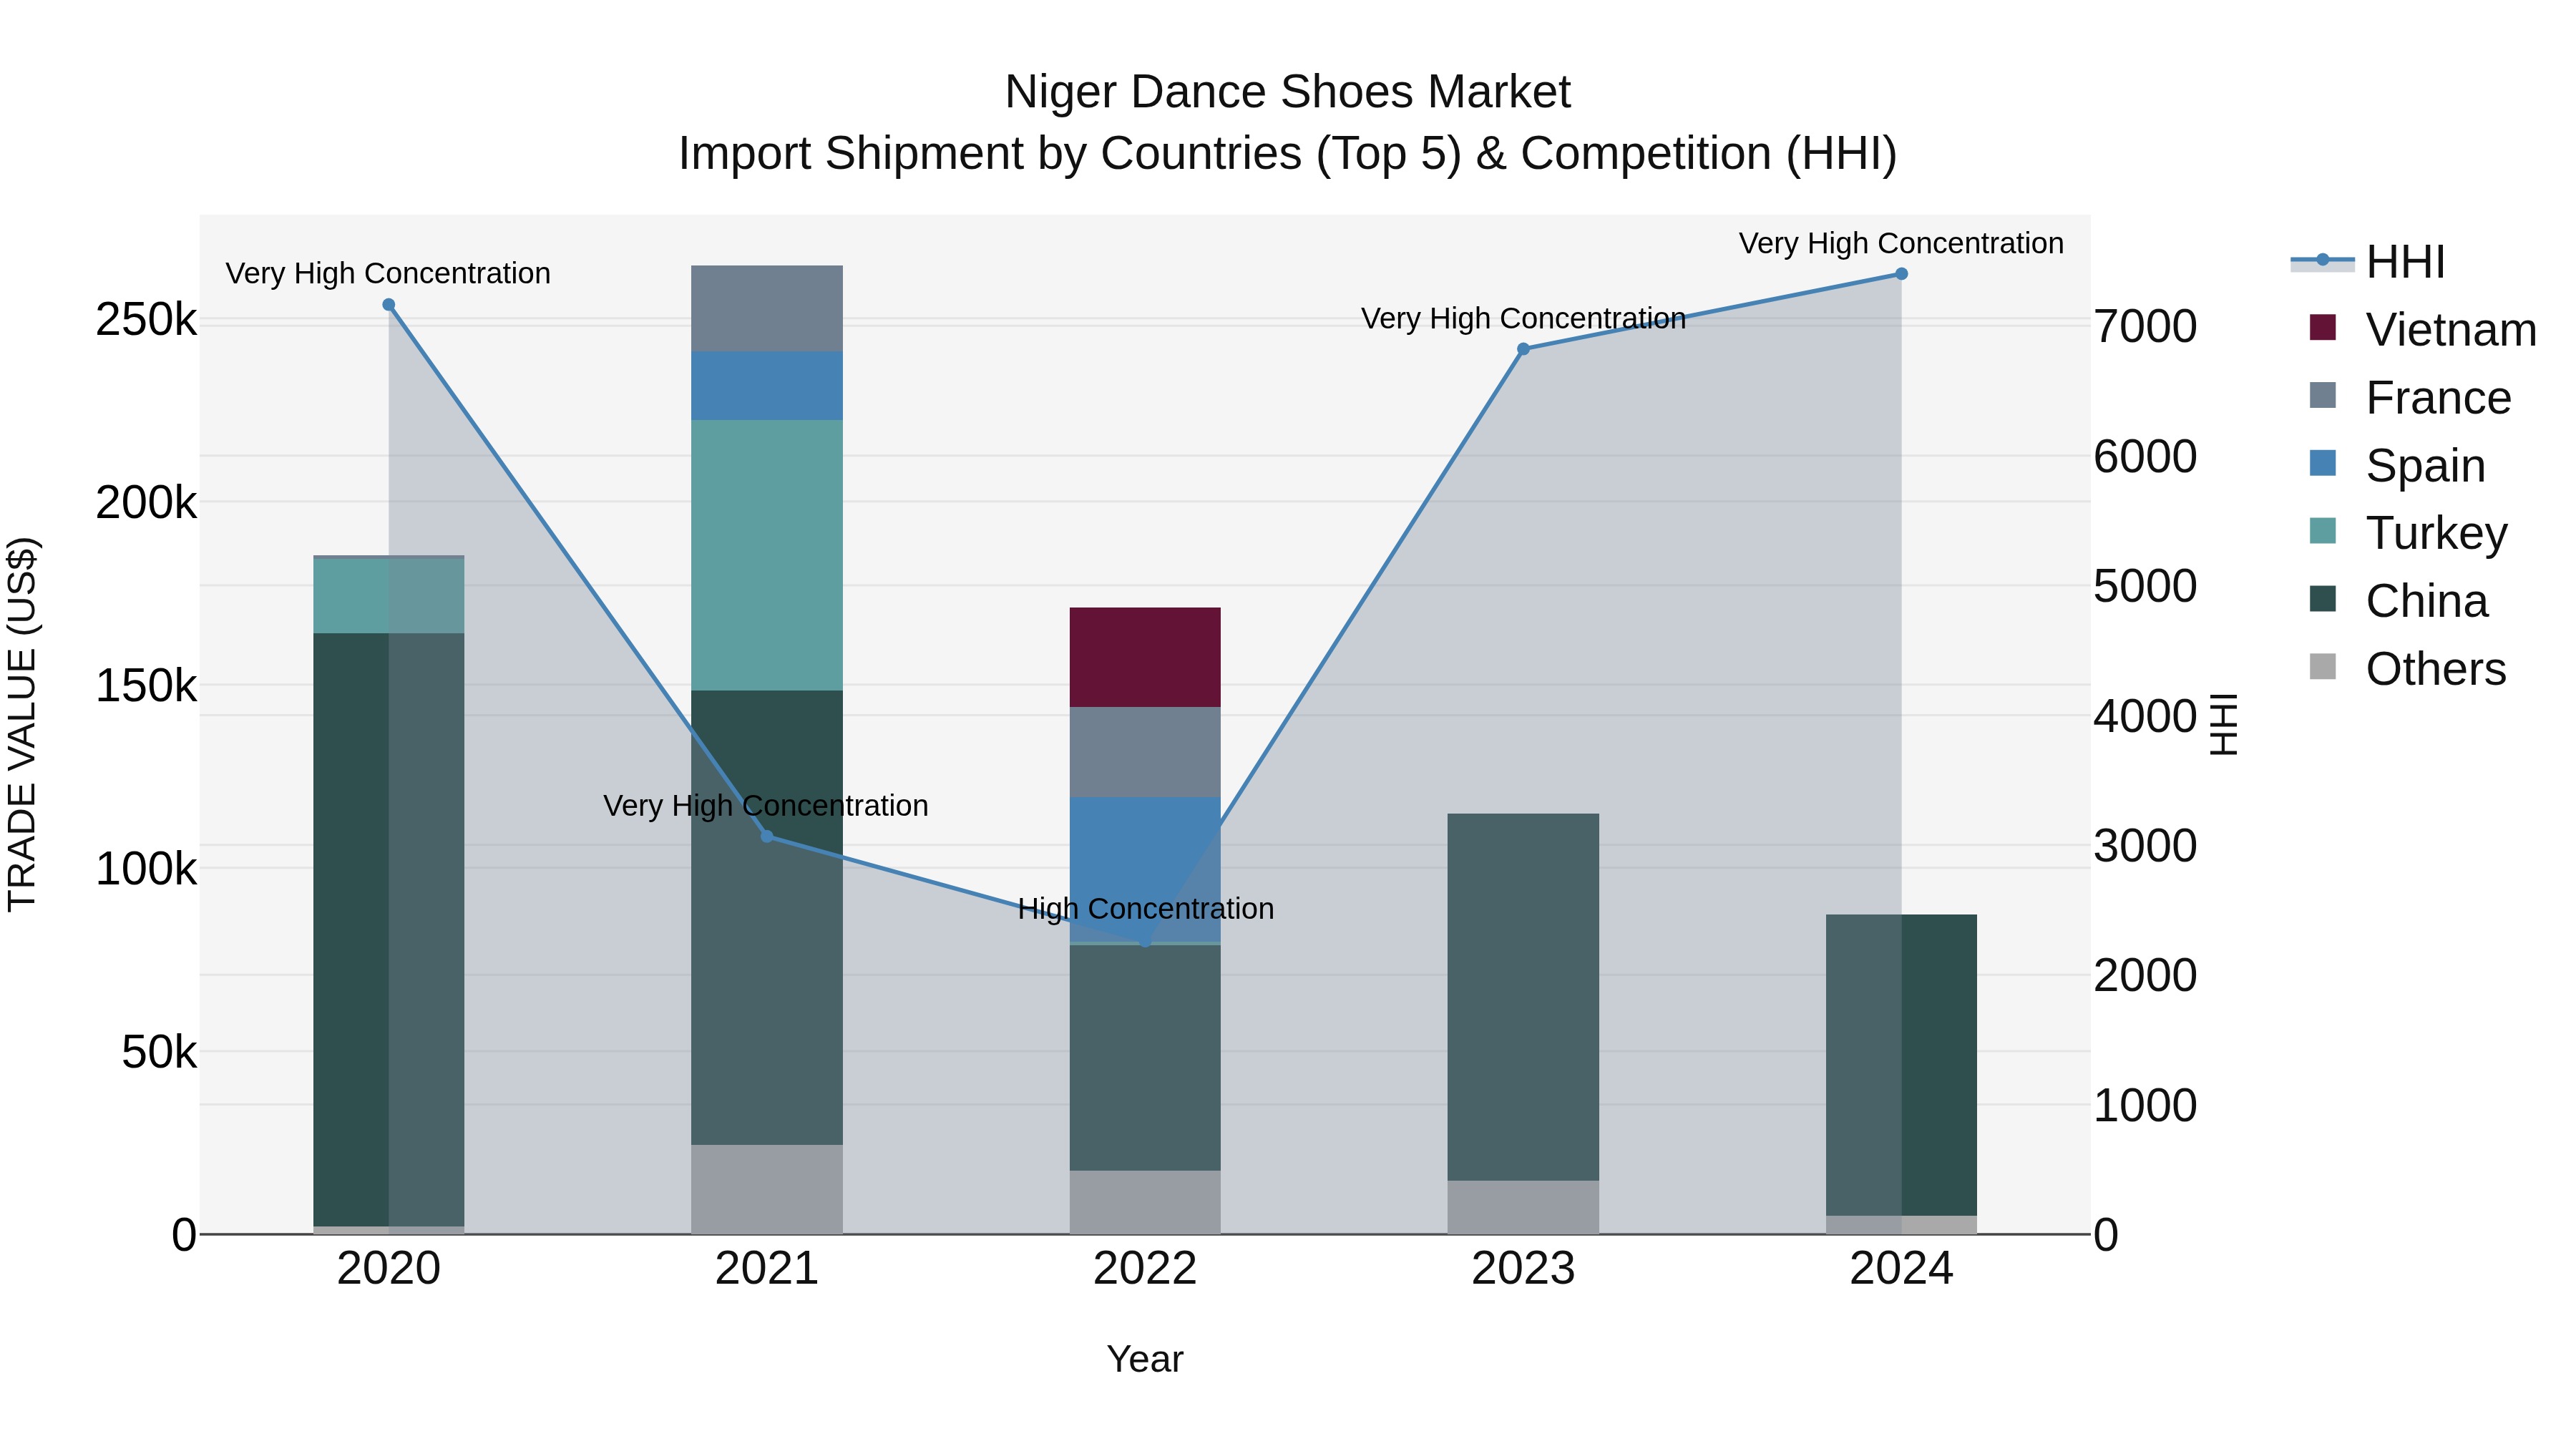Select the 2024 HHI data point
This screenshot has width=2576, height=1449.
point(1901,274)
